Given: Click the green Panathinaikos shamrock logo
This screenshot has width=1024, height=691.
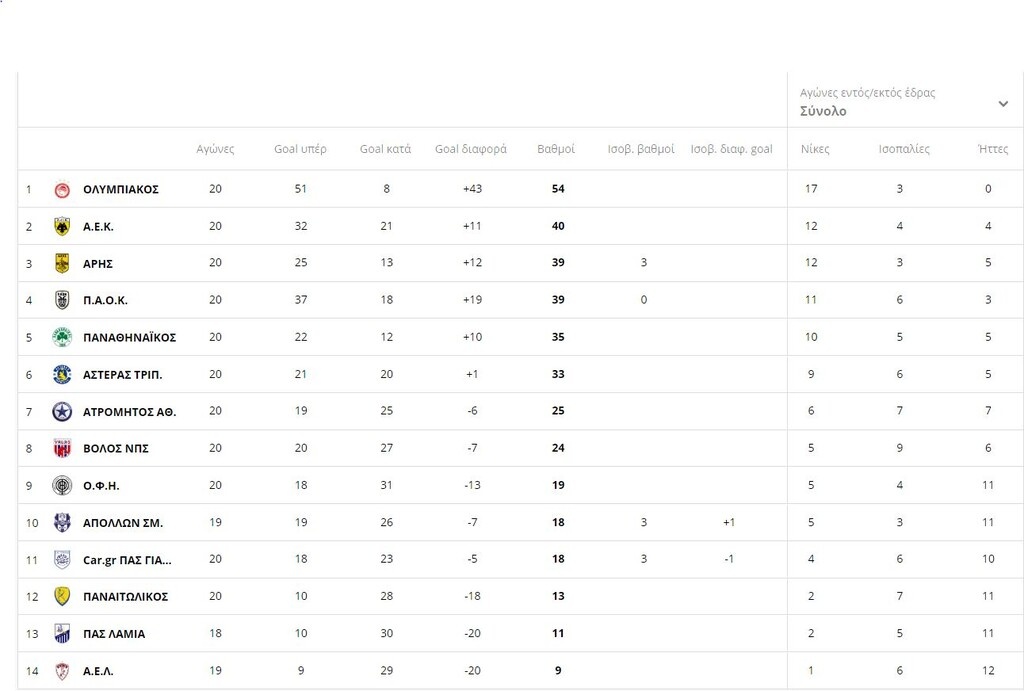Looking at the screenshot, I should pos(62,337).
